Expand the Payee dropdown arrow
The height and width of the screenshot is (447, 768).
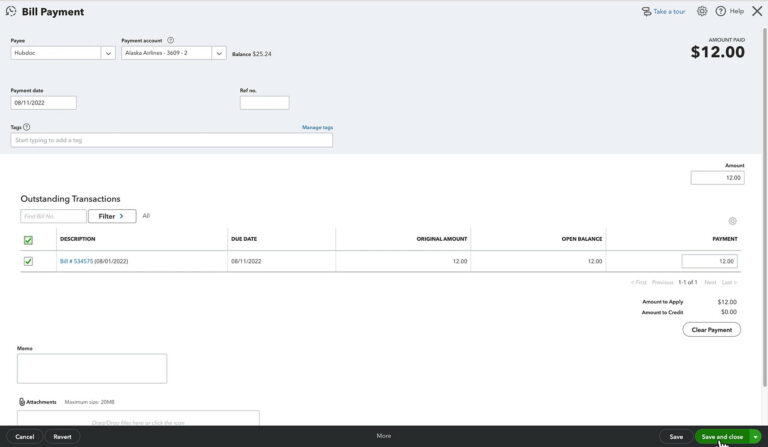[x=108, y=53]
